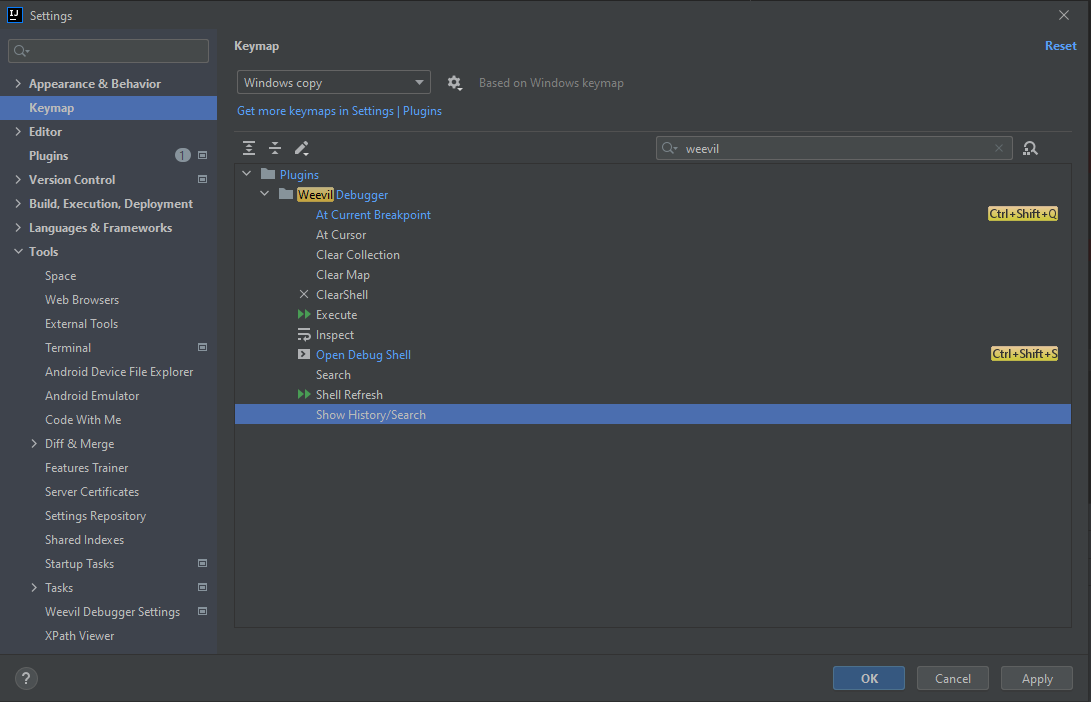Image resolution: width=1091 pixels, height=702 pixels.
Task: Click the Plugins update badge
Action: click(182, 155)
